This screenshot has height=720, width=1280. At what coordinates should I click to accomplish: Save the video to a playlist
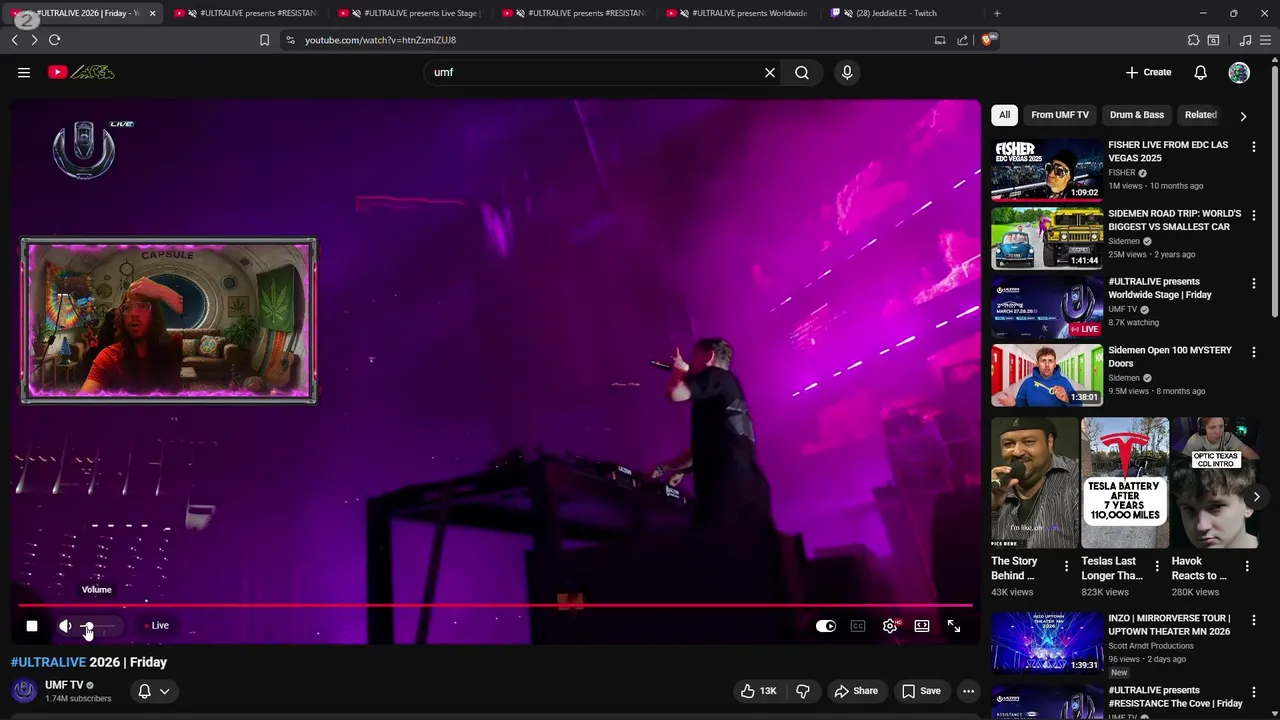coord(921,691)
